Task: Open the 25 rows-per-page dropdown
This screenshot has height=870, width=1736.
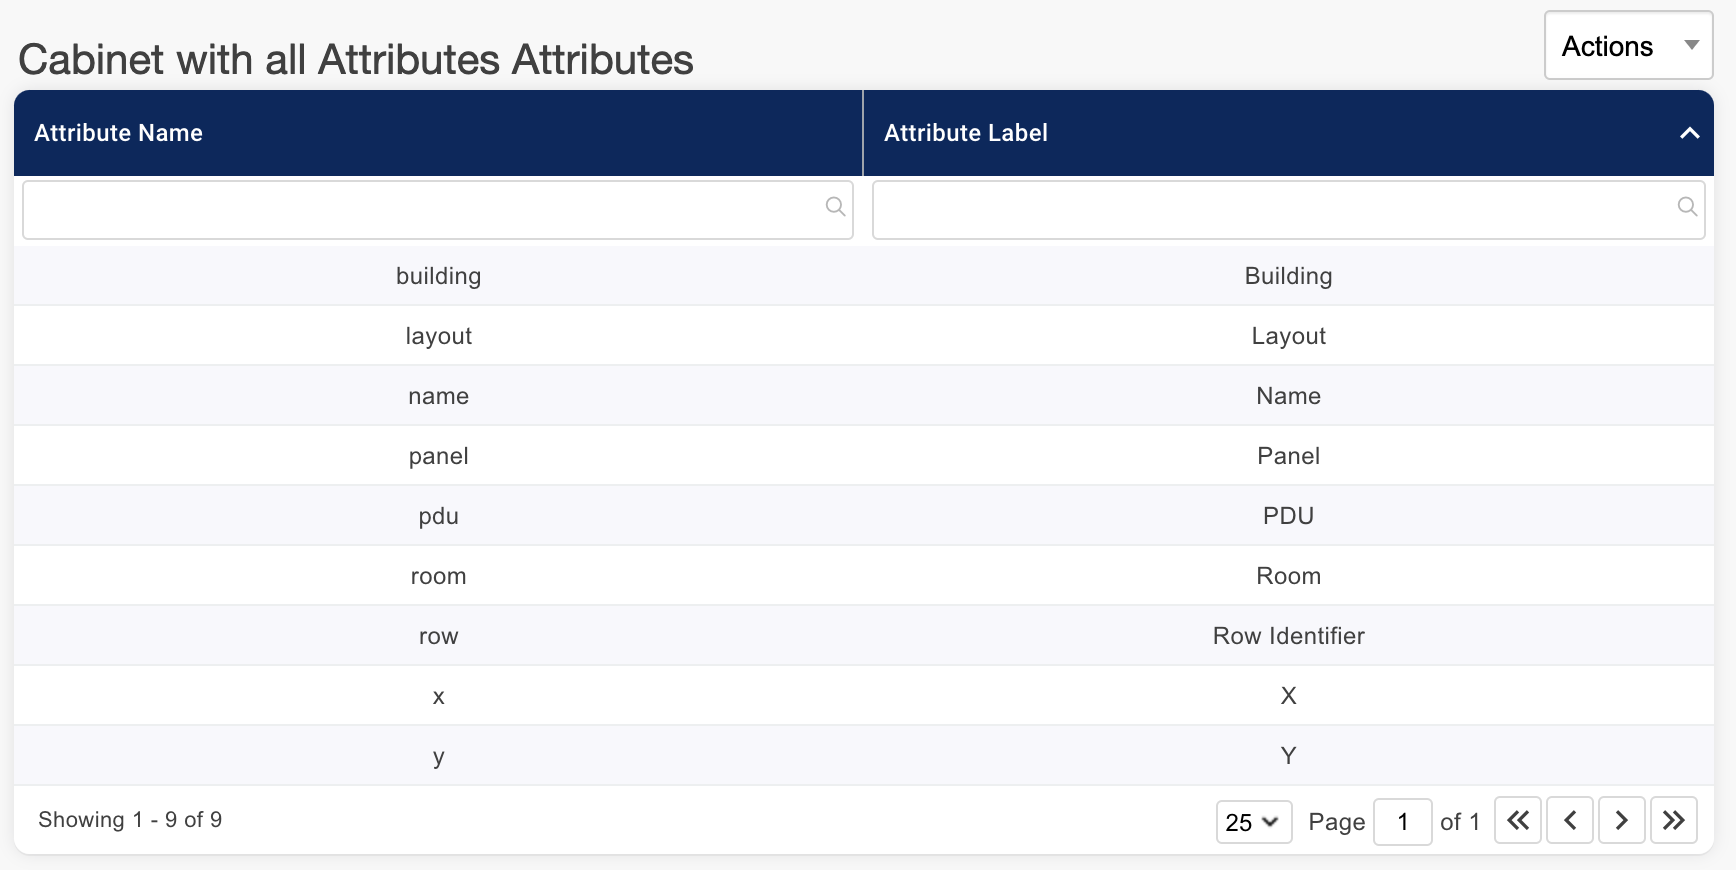Action: (x=1253, y=822)
